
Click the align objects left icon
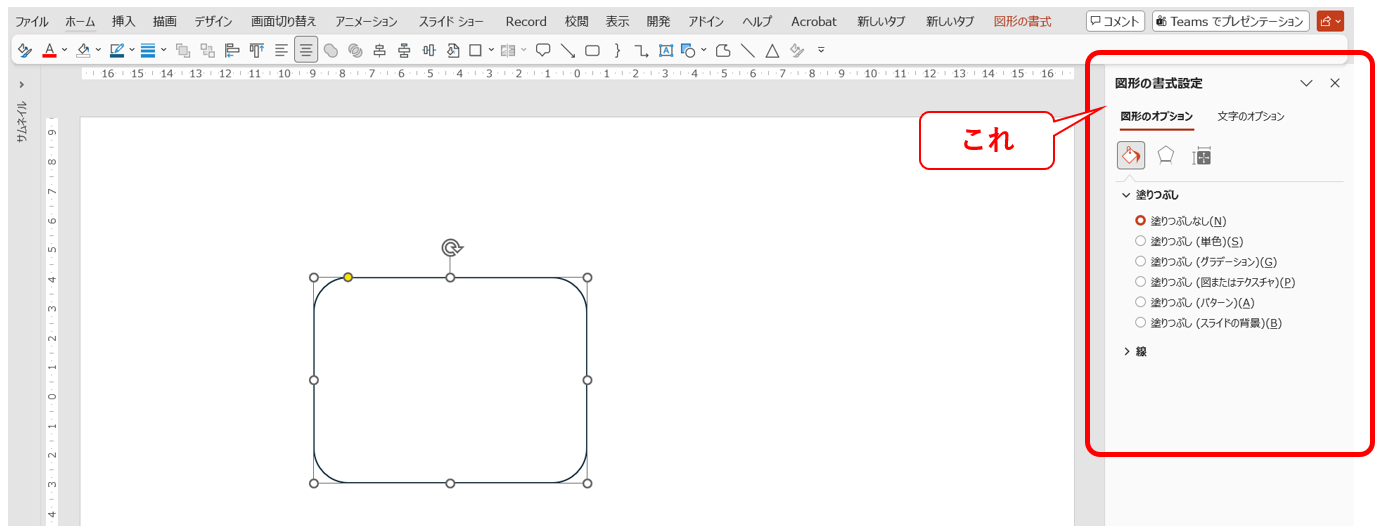point(232,50)
